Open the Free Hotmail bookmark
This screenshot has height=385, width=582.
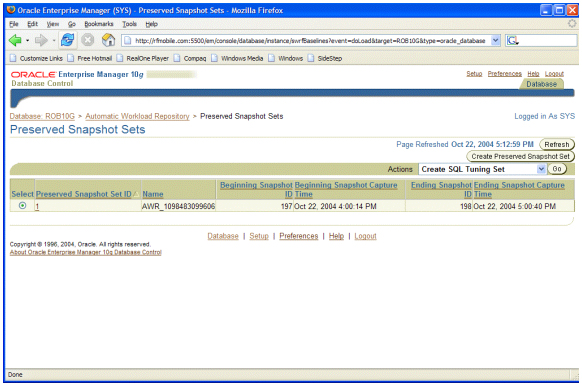[90, 58]
